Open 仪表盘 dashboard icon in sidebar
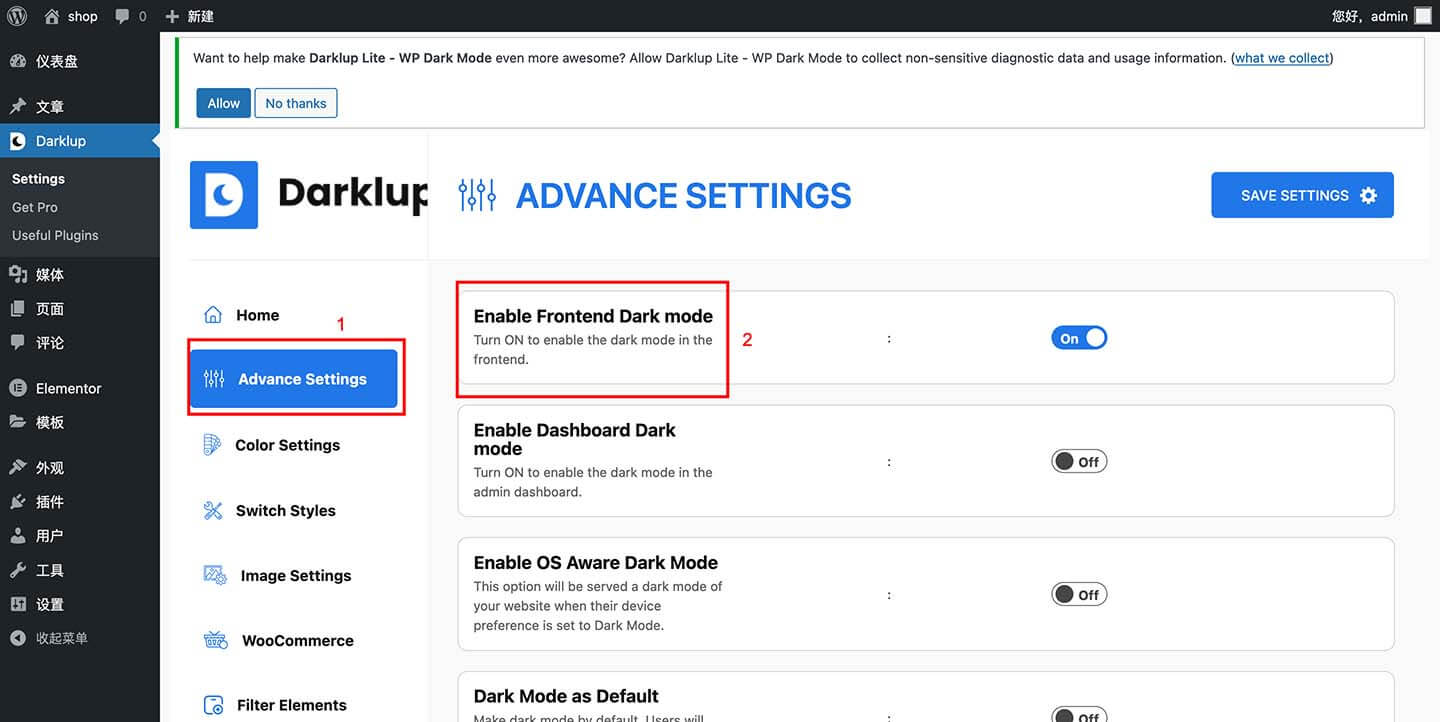Screen dimensions: 1440x722 pyautogui.click(x=18, y=61)
